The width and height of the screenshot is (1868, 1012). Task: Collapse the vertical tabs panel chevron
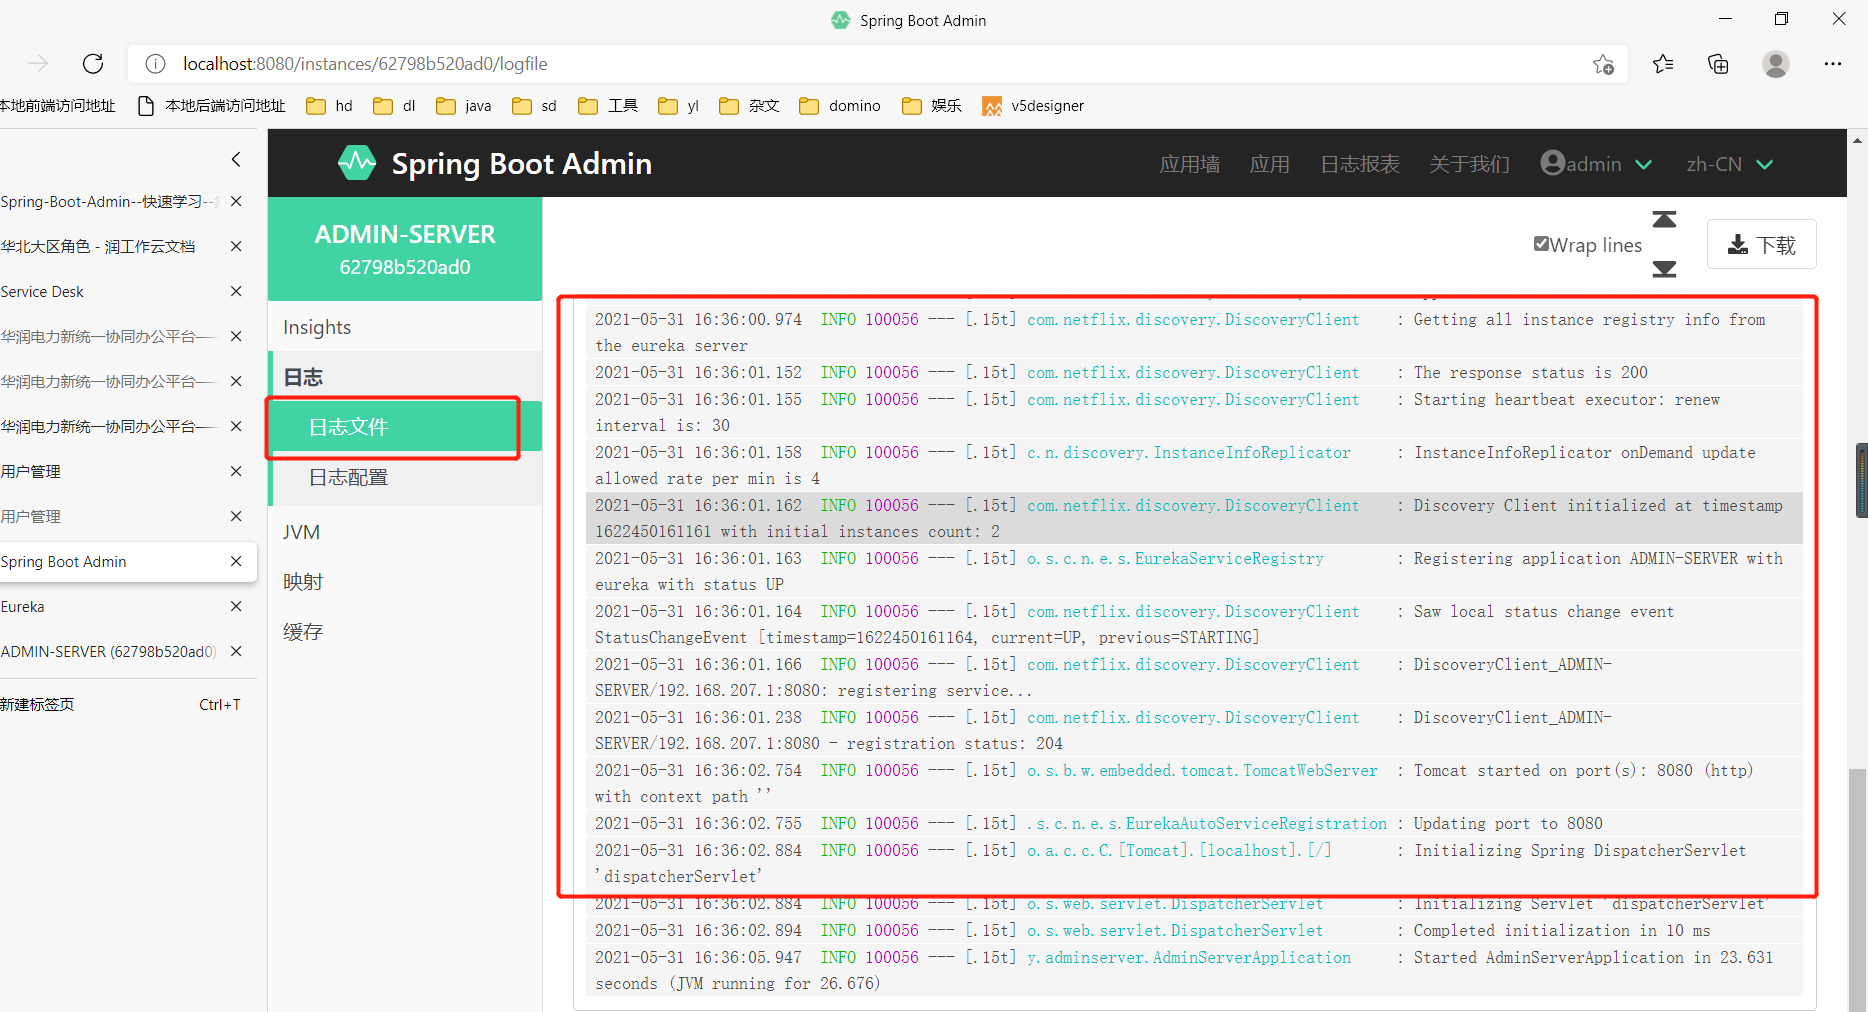point(236,159)
